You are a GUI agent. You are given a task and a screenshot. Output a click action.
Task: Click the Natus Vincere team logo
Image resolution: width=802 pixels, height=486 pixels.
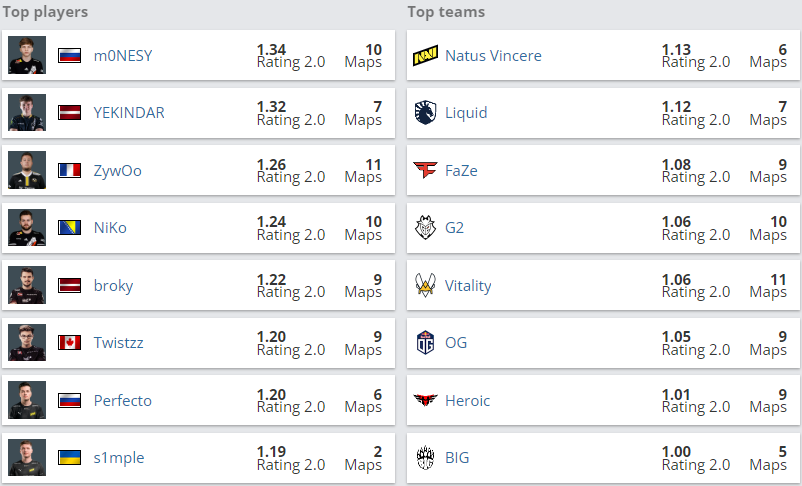click(x=426, y=55)
